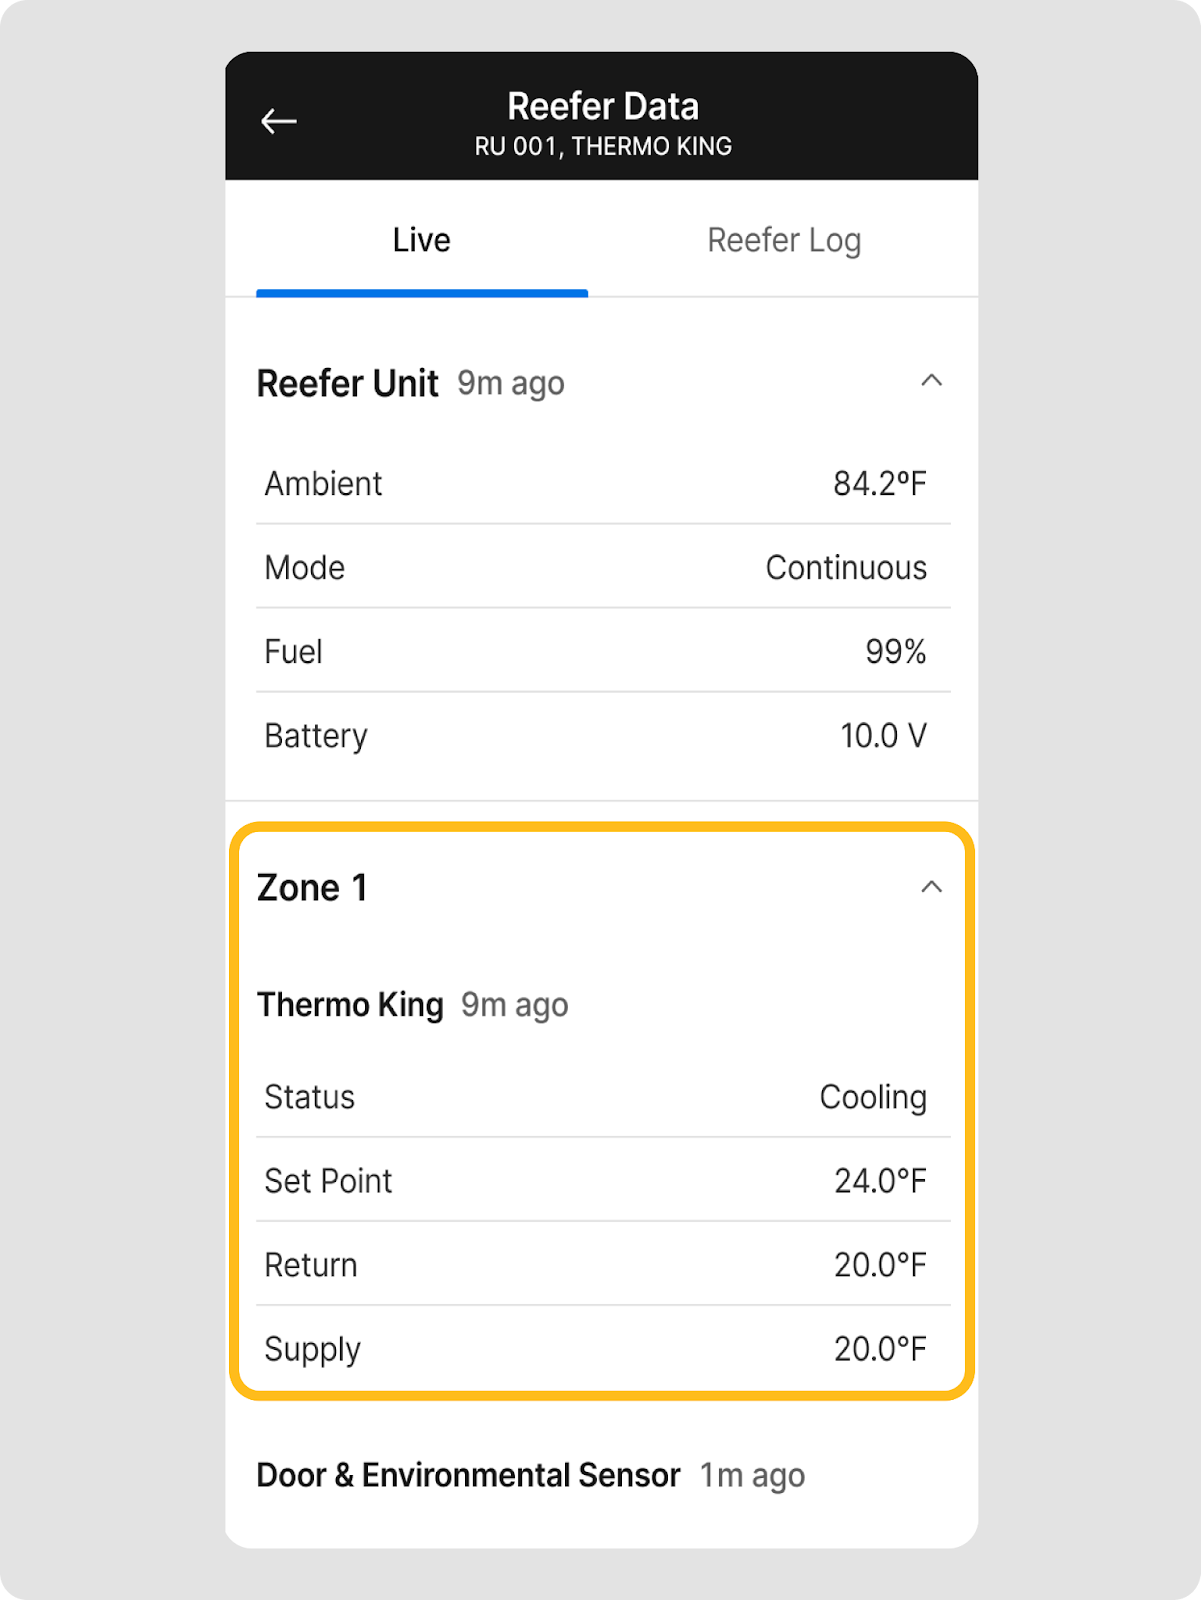Click the Zone 1 heading
This screenshot has width=1201, height=1600.
[312, 888]
